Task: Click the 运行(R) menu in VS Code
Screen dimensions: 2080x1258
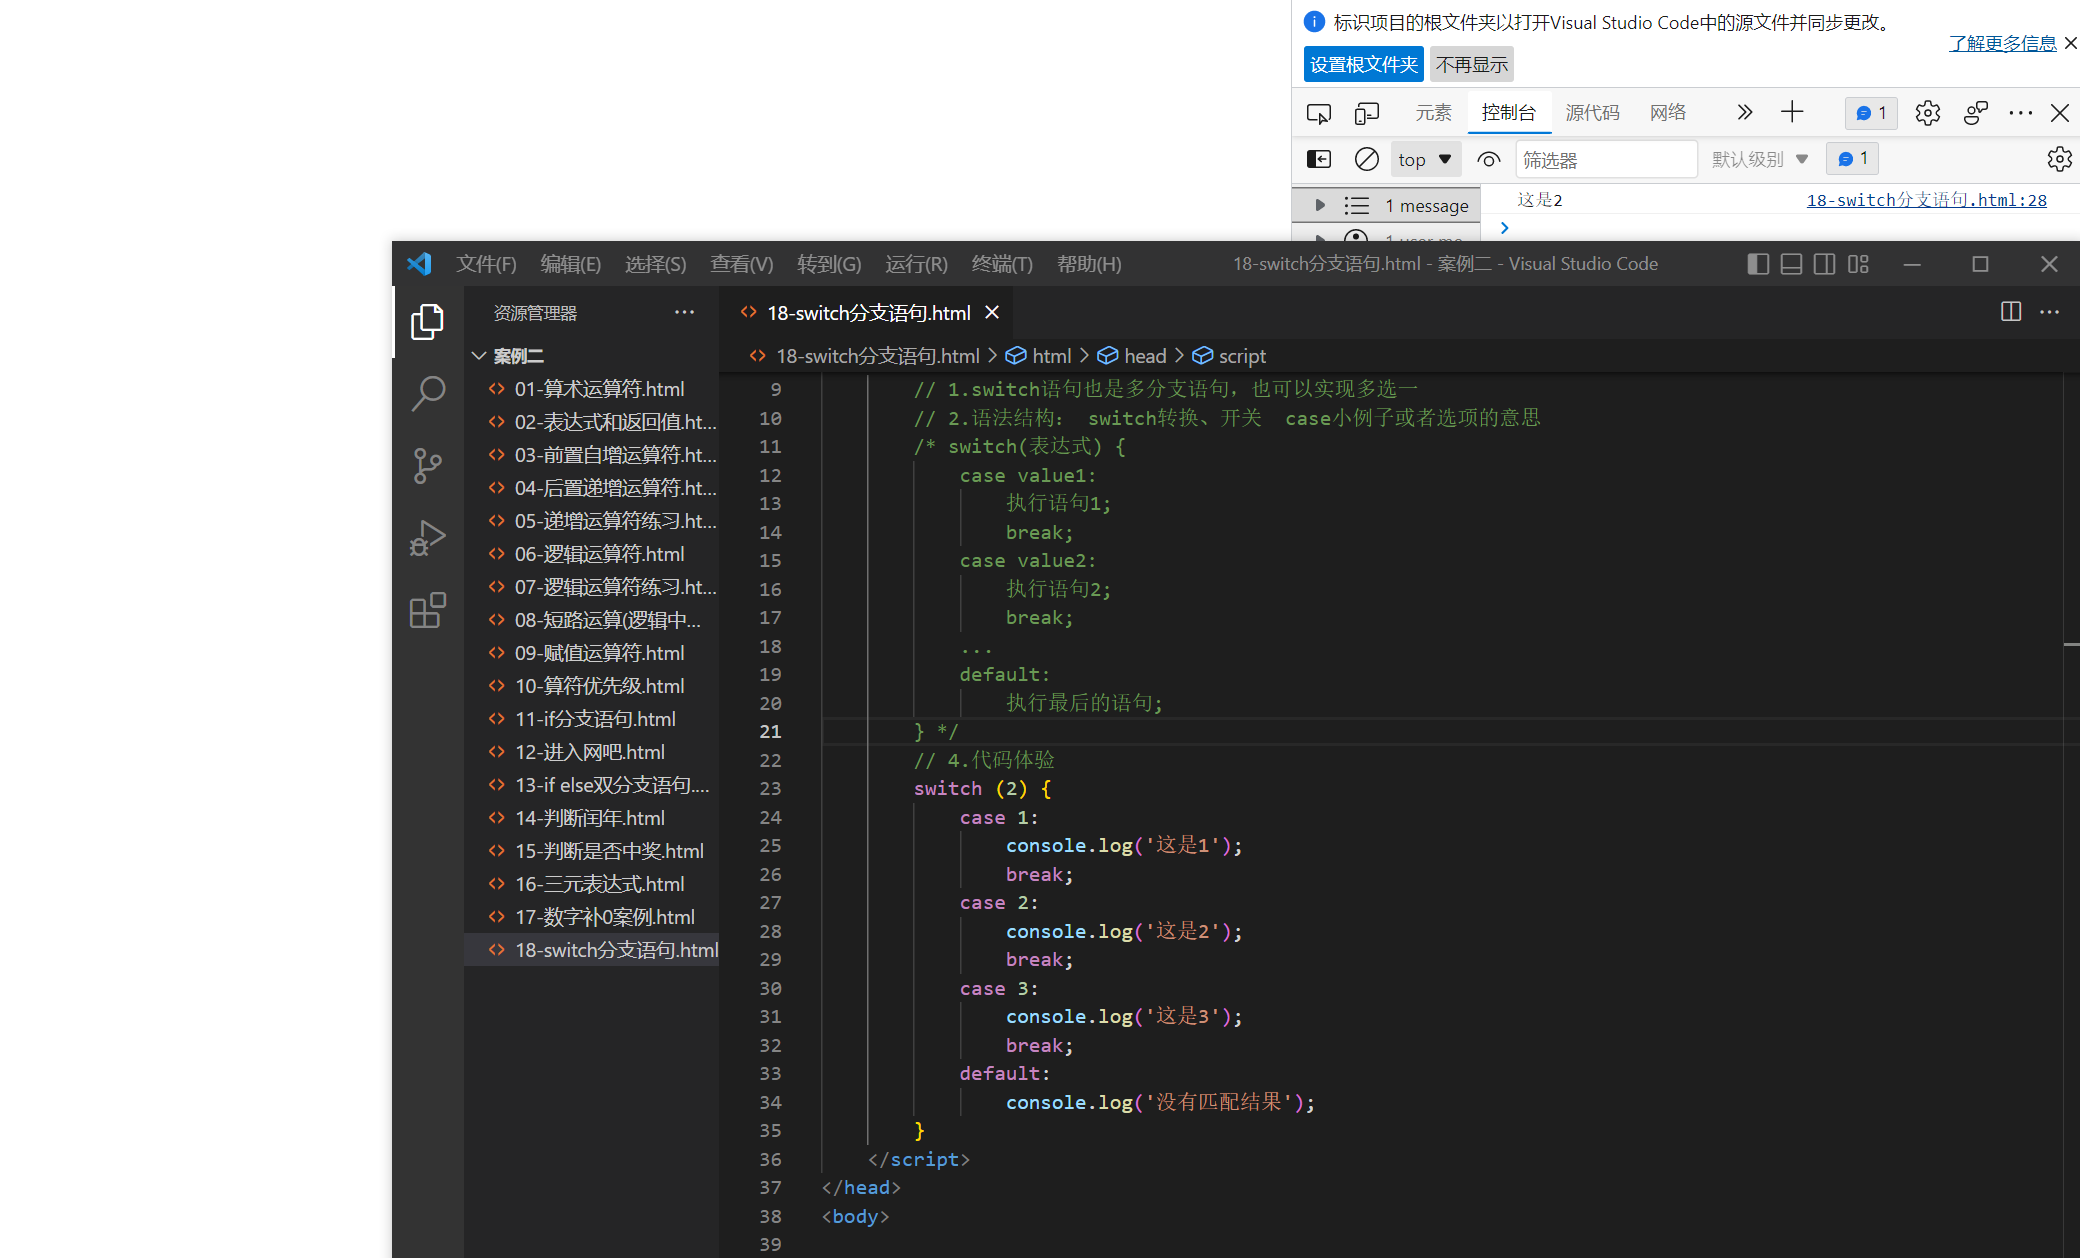Action: coord(917,264)
